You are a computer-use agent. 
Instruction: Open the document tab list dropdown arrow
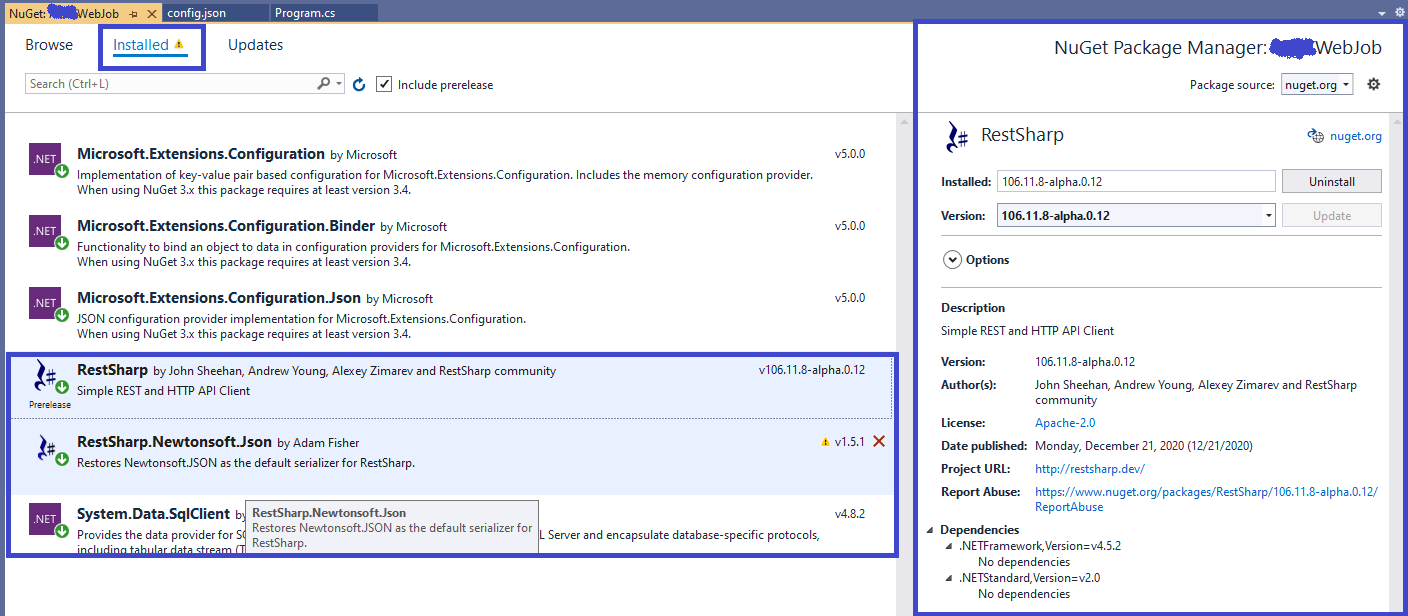[1383, 13]
